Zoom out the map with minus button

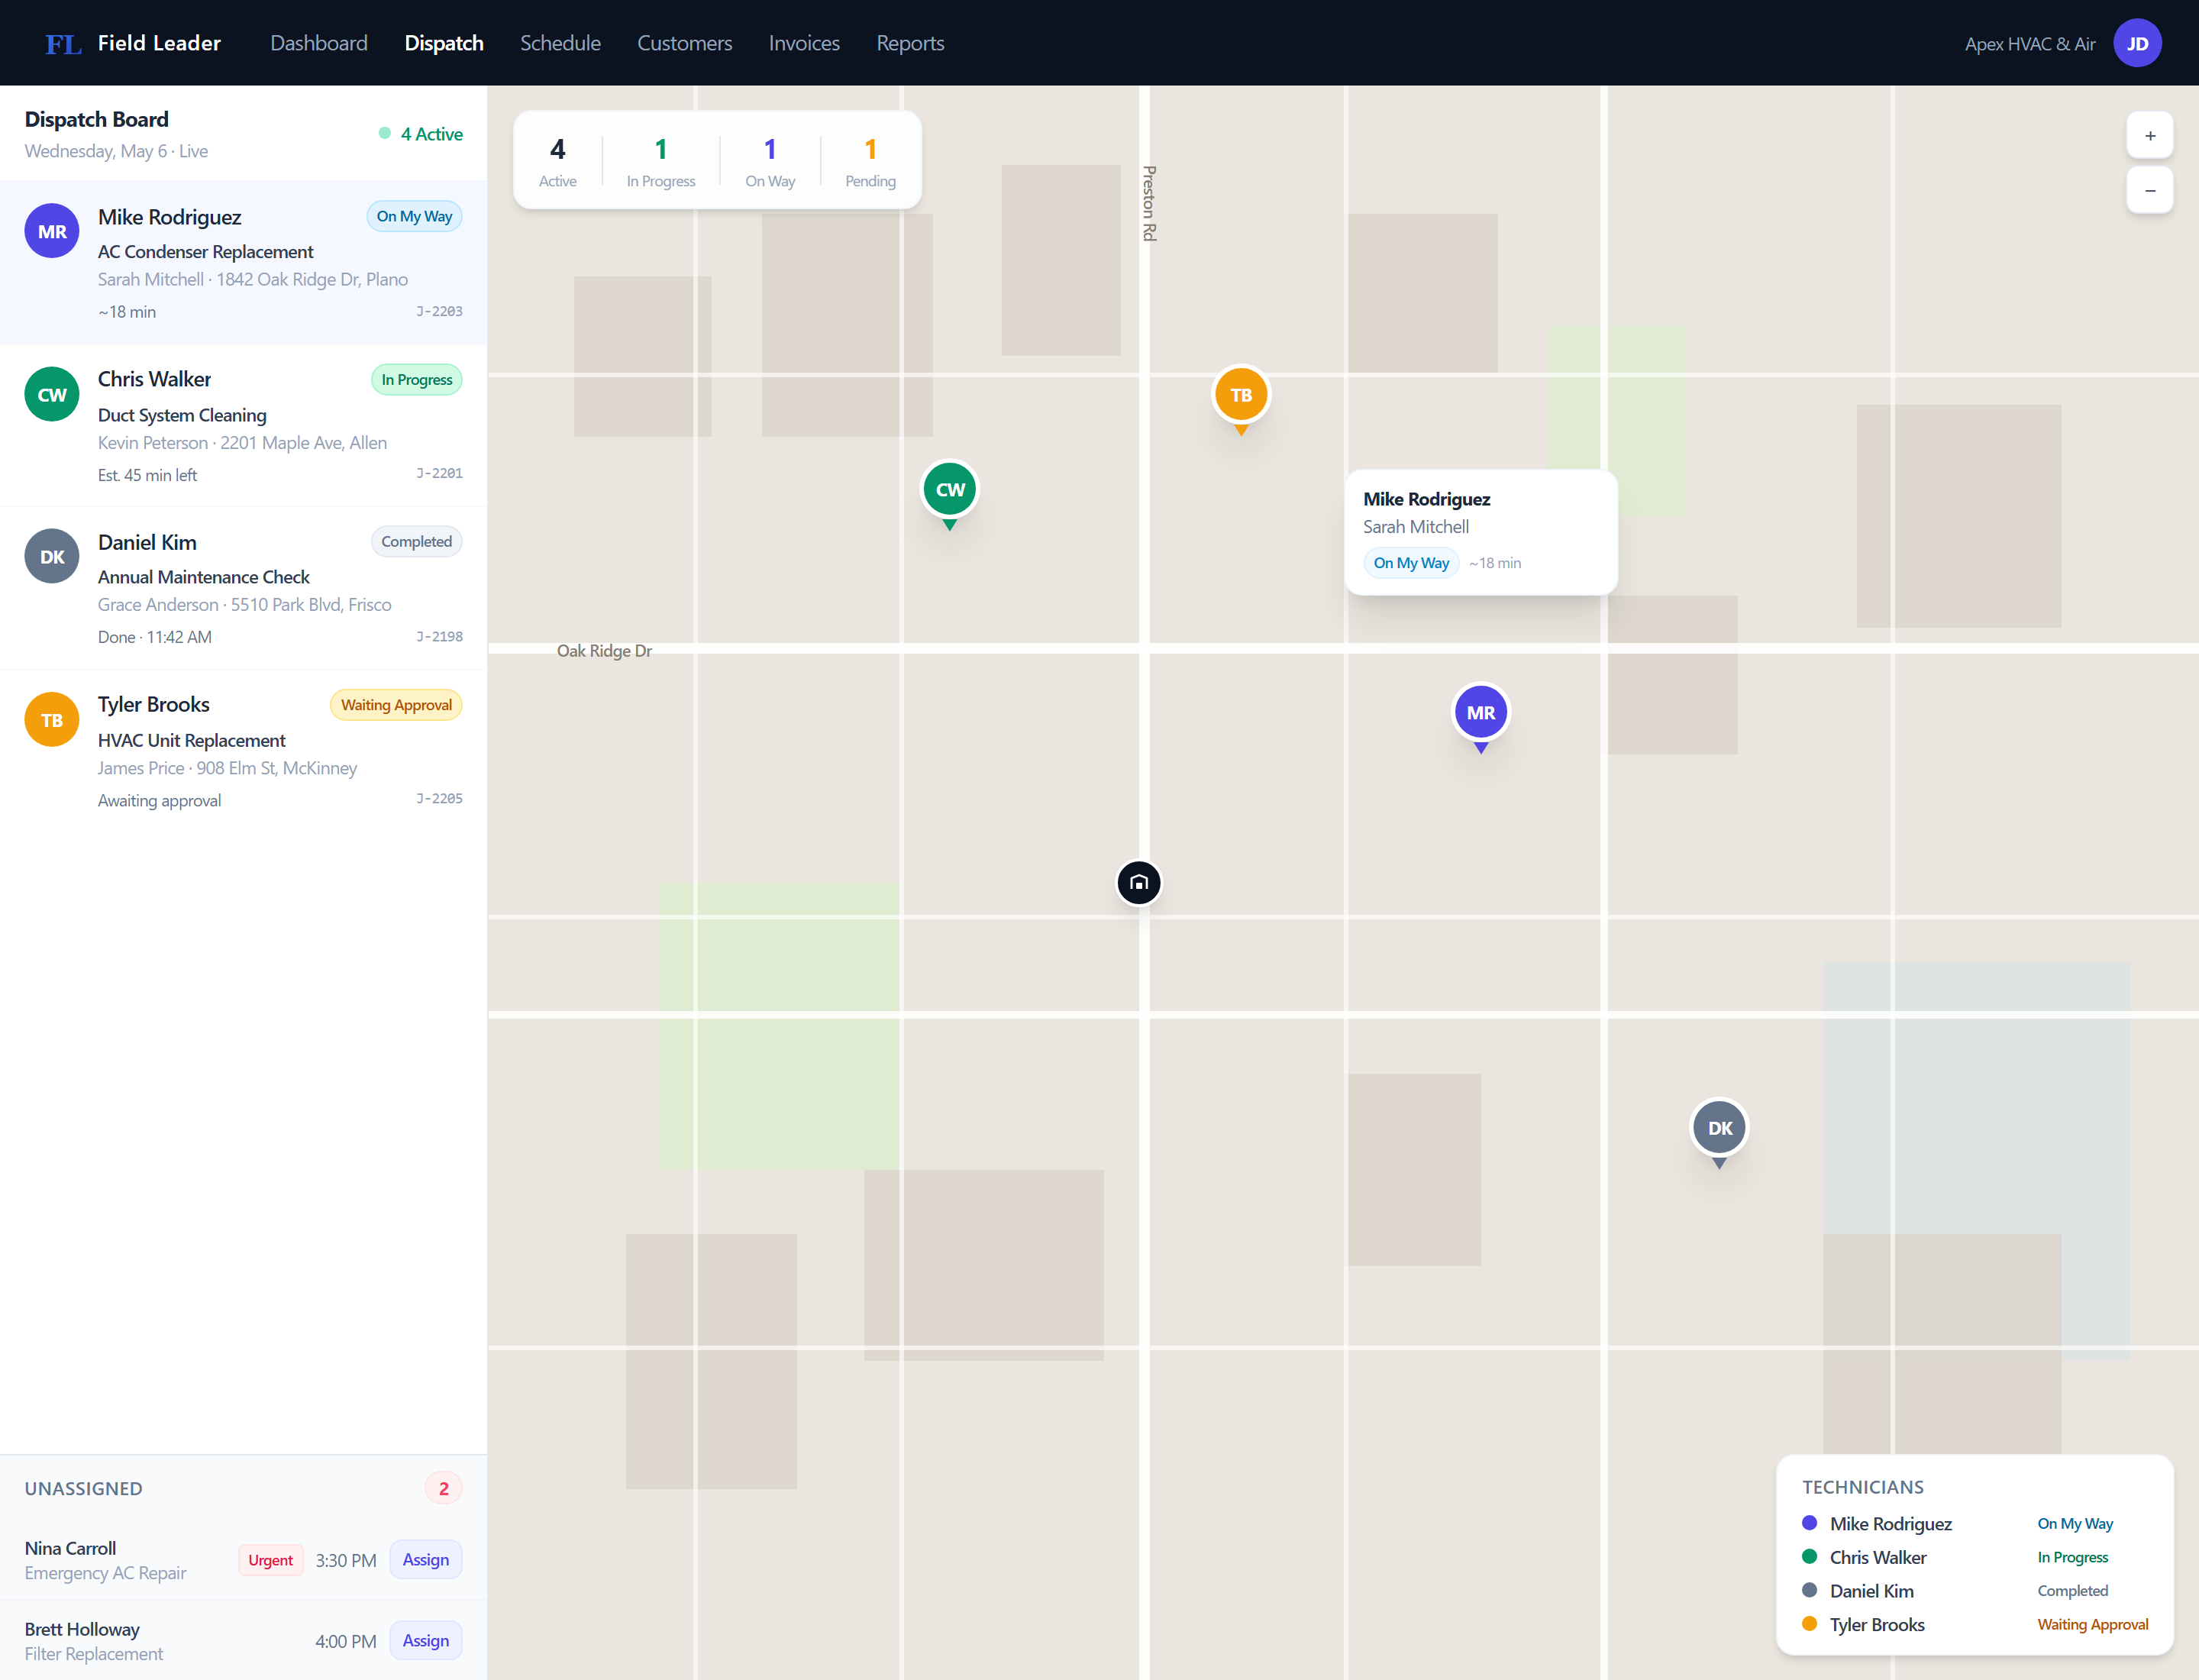[x=2149, y=191]
